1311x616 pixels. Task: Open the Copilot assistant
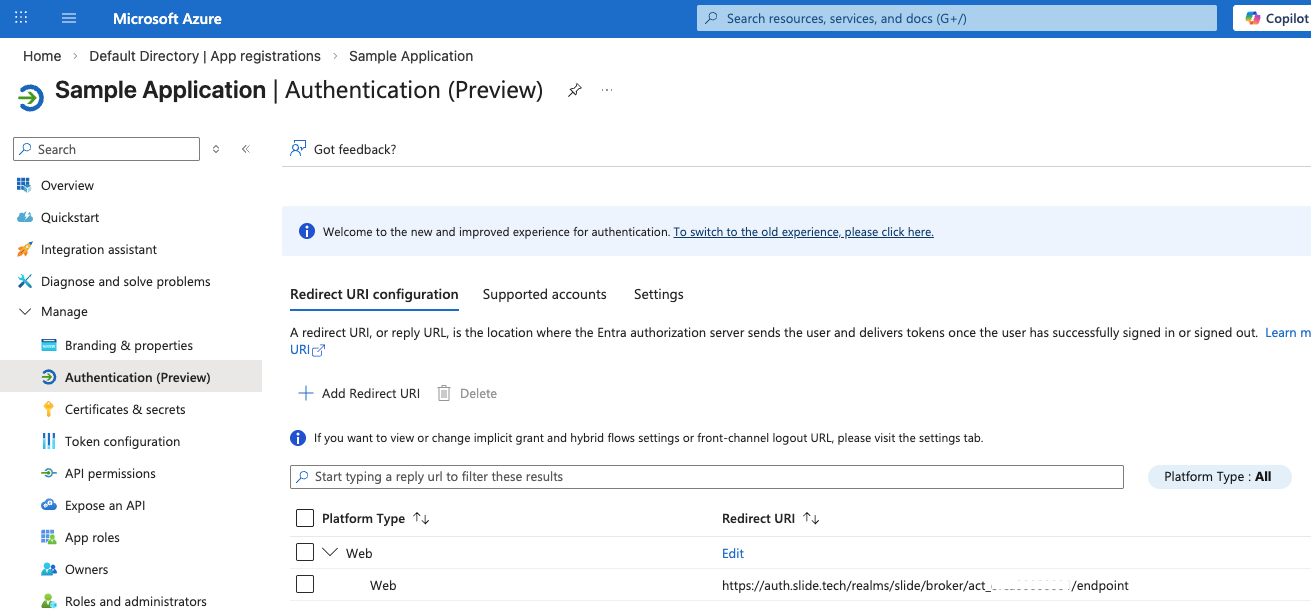(1282, 17)
